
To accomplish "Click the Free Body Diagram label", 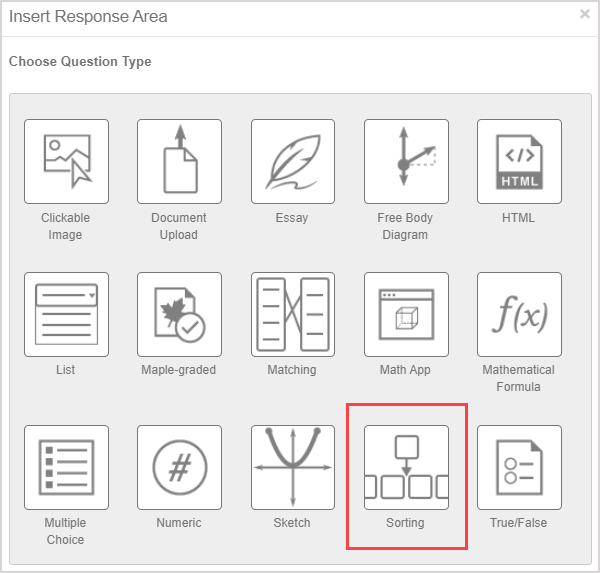I will tap(404, 226).
